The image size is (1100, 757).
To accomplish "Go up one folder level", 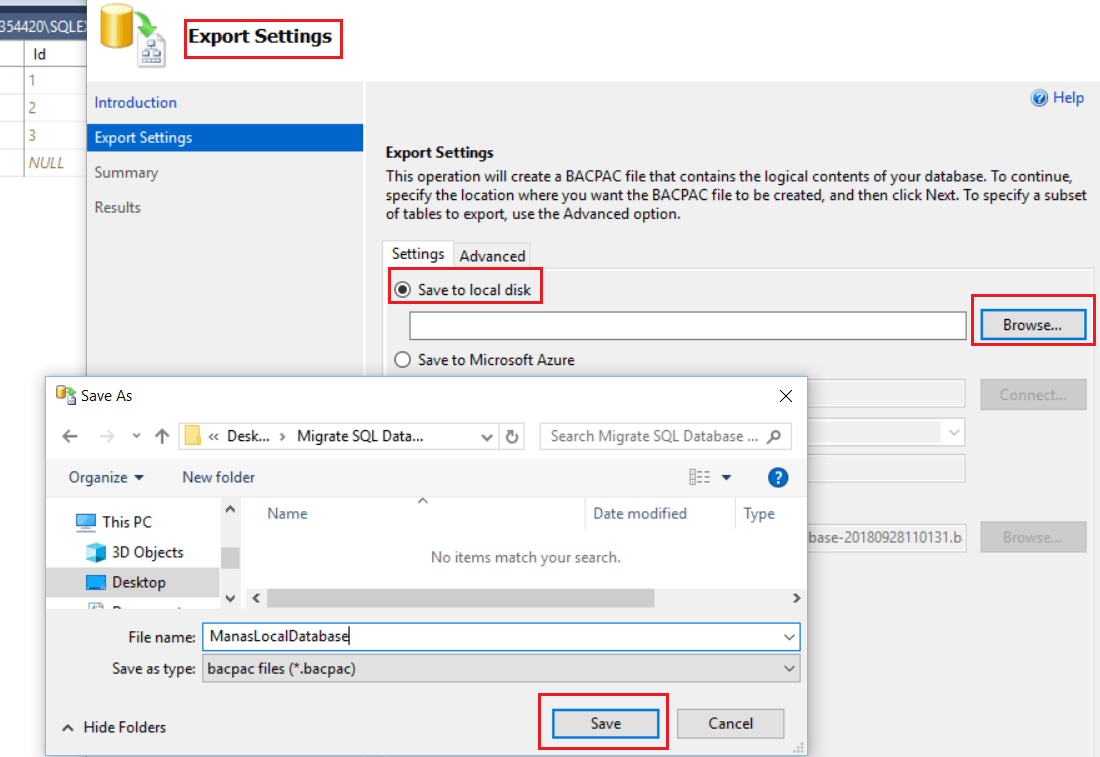I will pyautogui.click(x=162, y=436).
